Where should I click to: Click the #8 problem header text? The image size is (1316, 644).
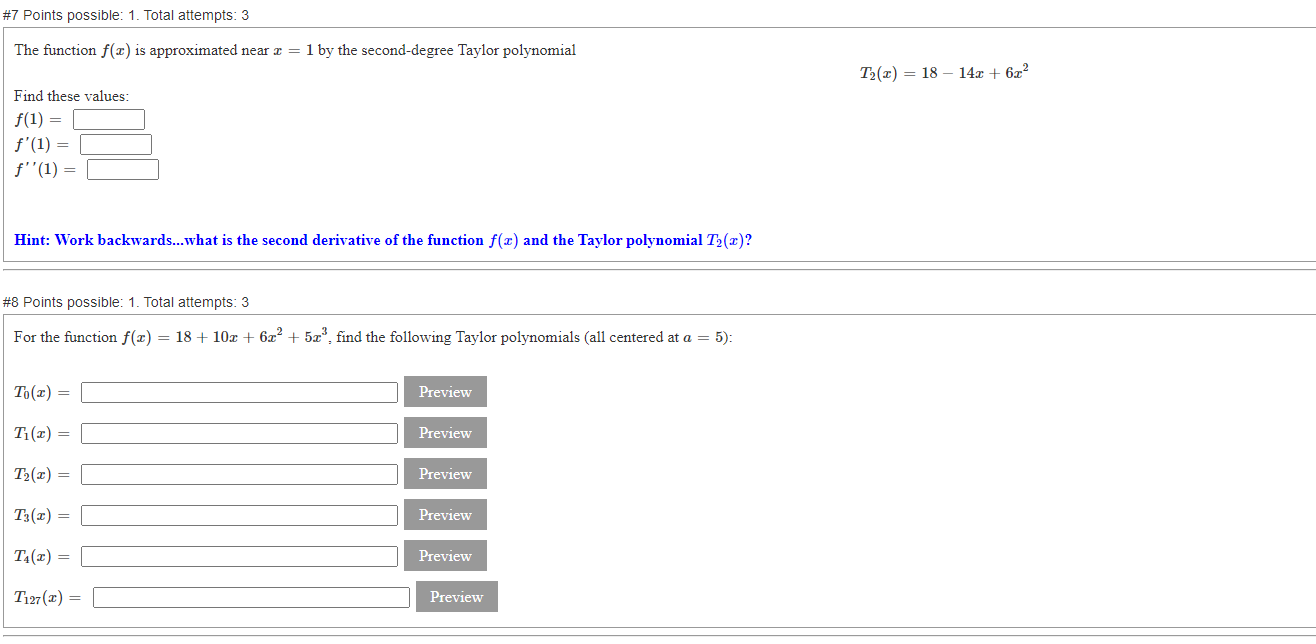click(125, 301)
